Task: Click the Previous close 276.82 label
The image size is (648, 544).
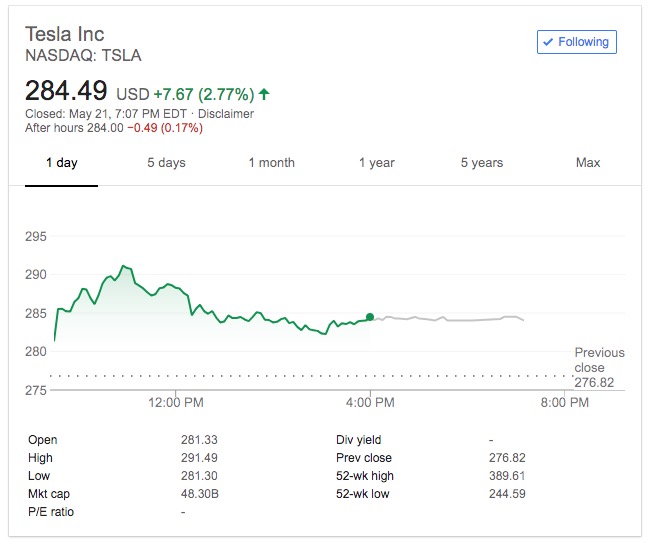Action: [599, 367]
